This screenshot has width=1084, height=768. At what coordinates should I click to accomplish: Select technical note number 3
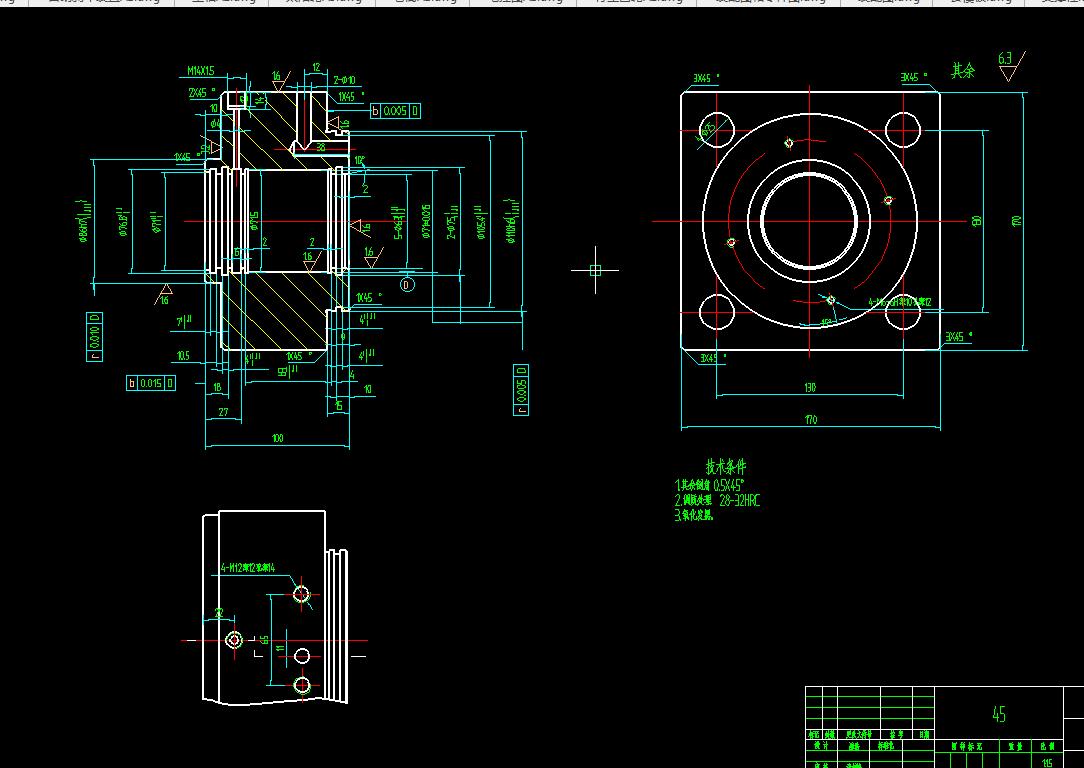[693, 515]
